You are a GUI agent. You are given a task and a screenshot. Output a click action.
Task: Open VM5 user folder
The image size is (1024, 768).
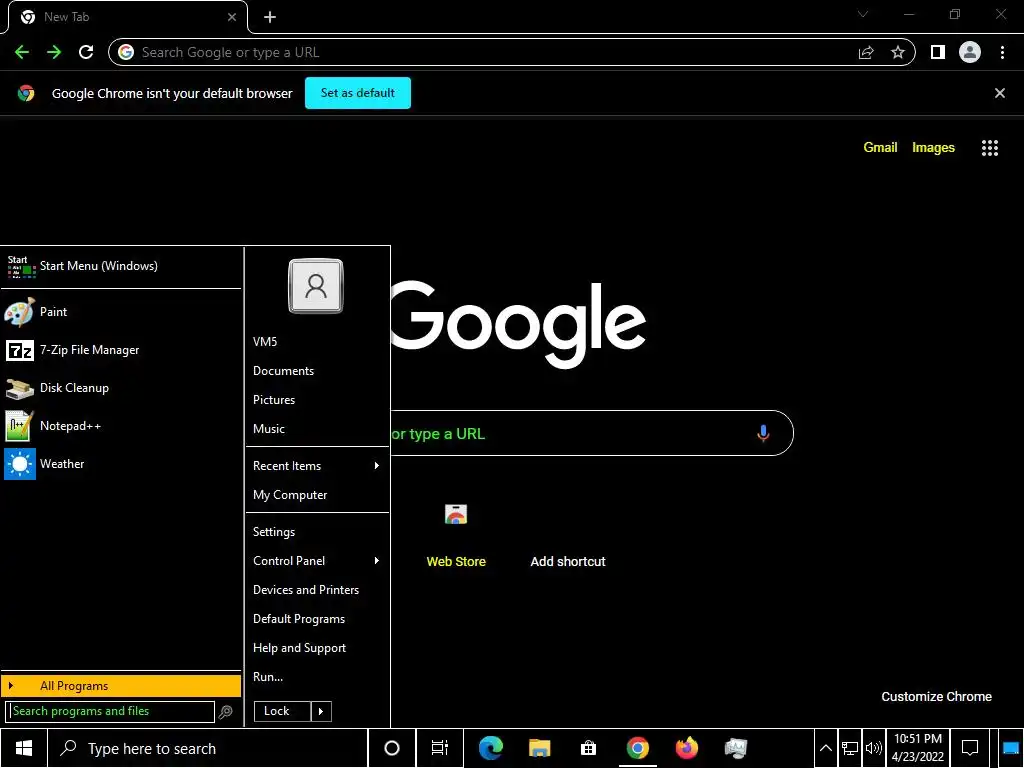click(x=317, y=342)
